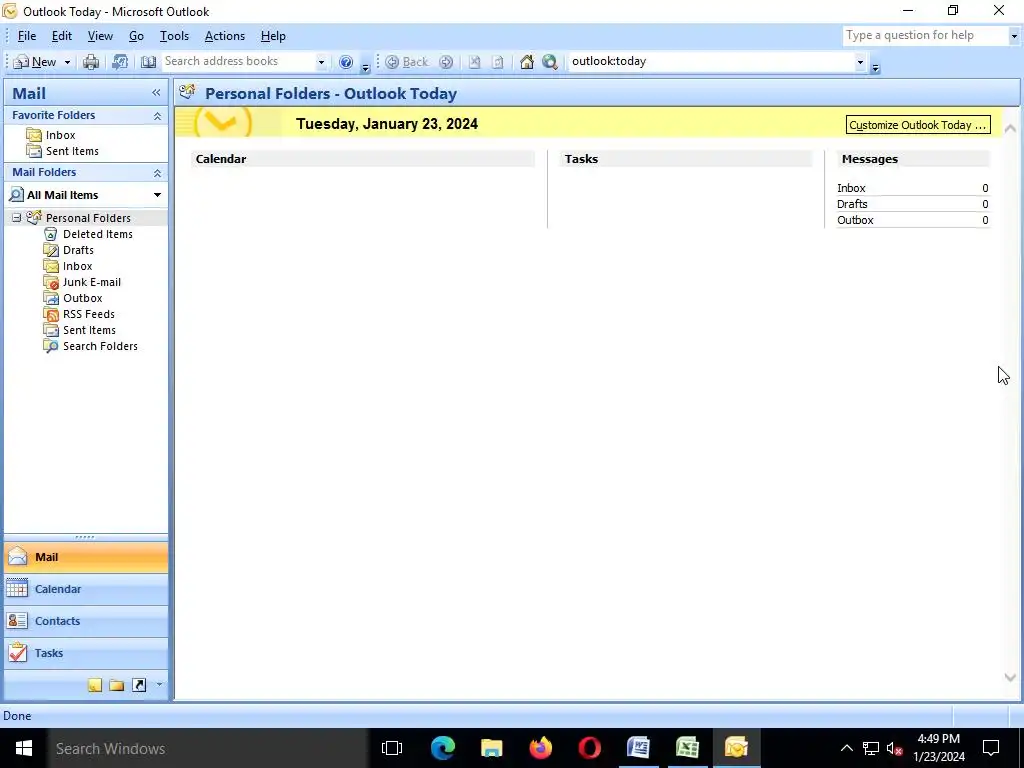Screen dimensions: 1024x768
Task: Open the help question box dropdown arrow
Action: click(1014, 36)
